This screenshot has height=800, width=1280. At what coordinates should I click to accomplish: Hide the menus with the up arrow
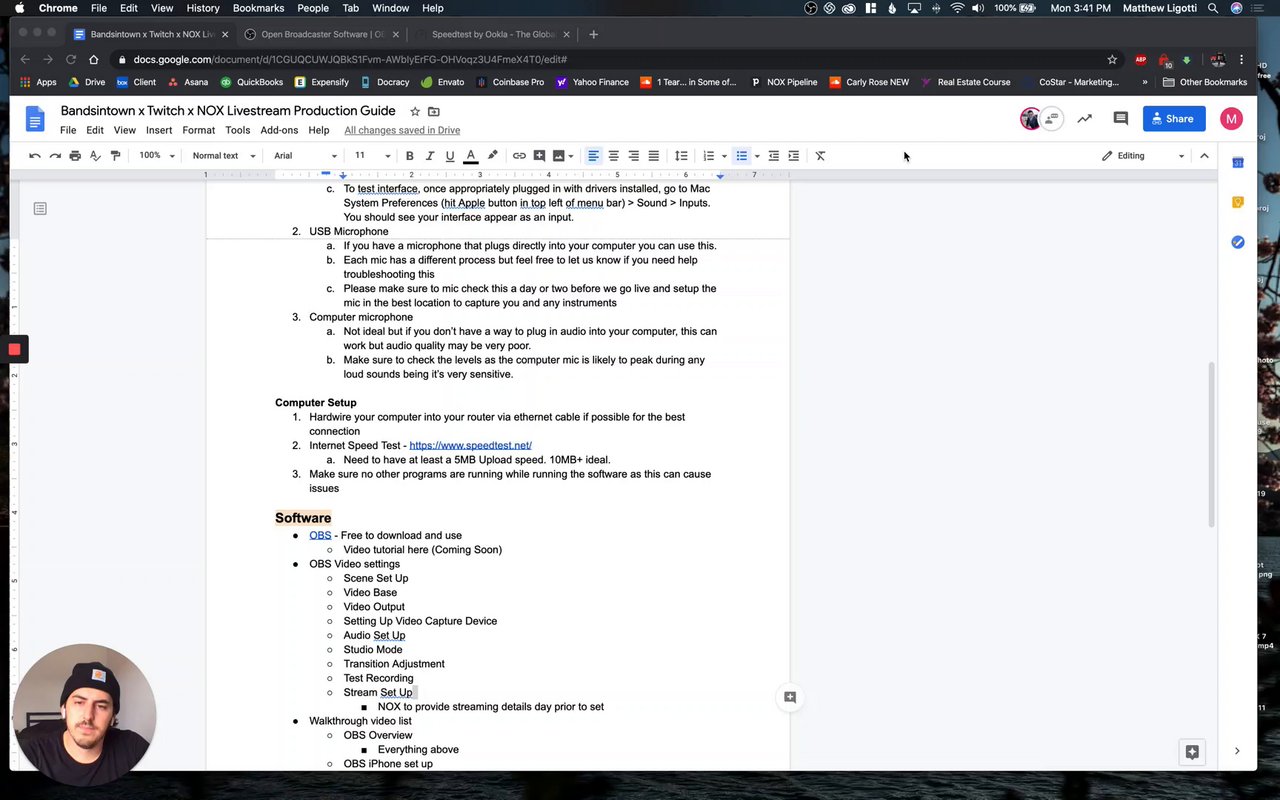point(1204,156)
